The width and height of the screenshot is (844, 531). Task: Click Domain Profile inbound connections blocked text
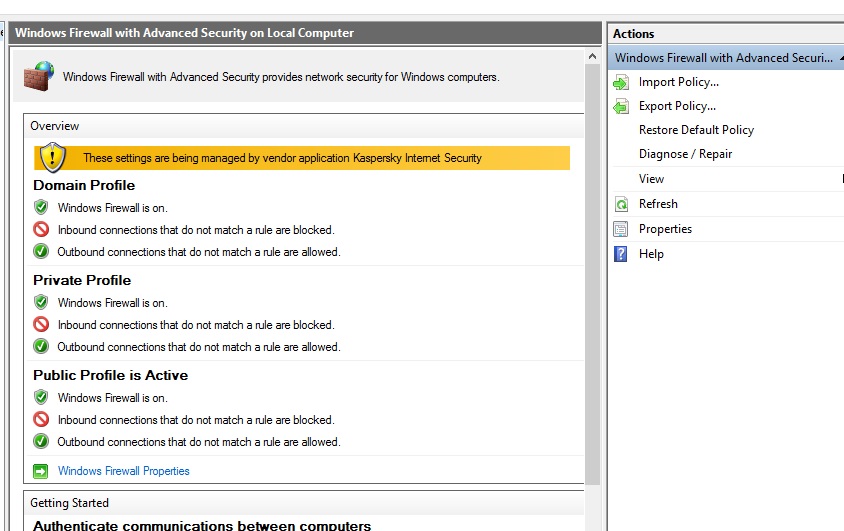coord(196,230)
